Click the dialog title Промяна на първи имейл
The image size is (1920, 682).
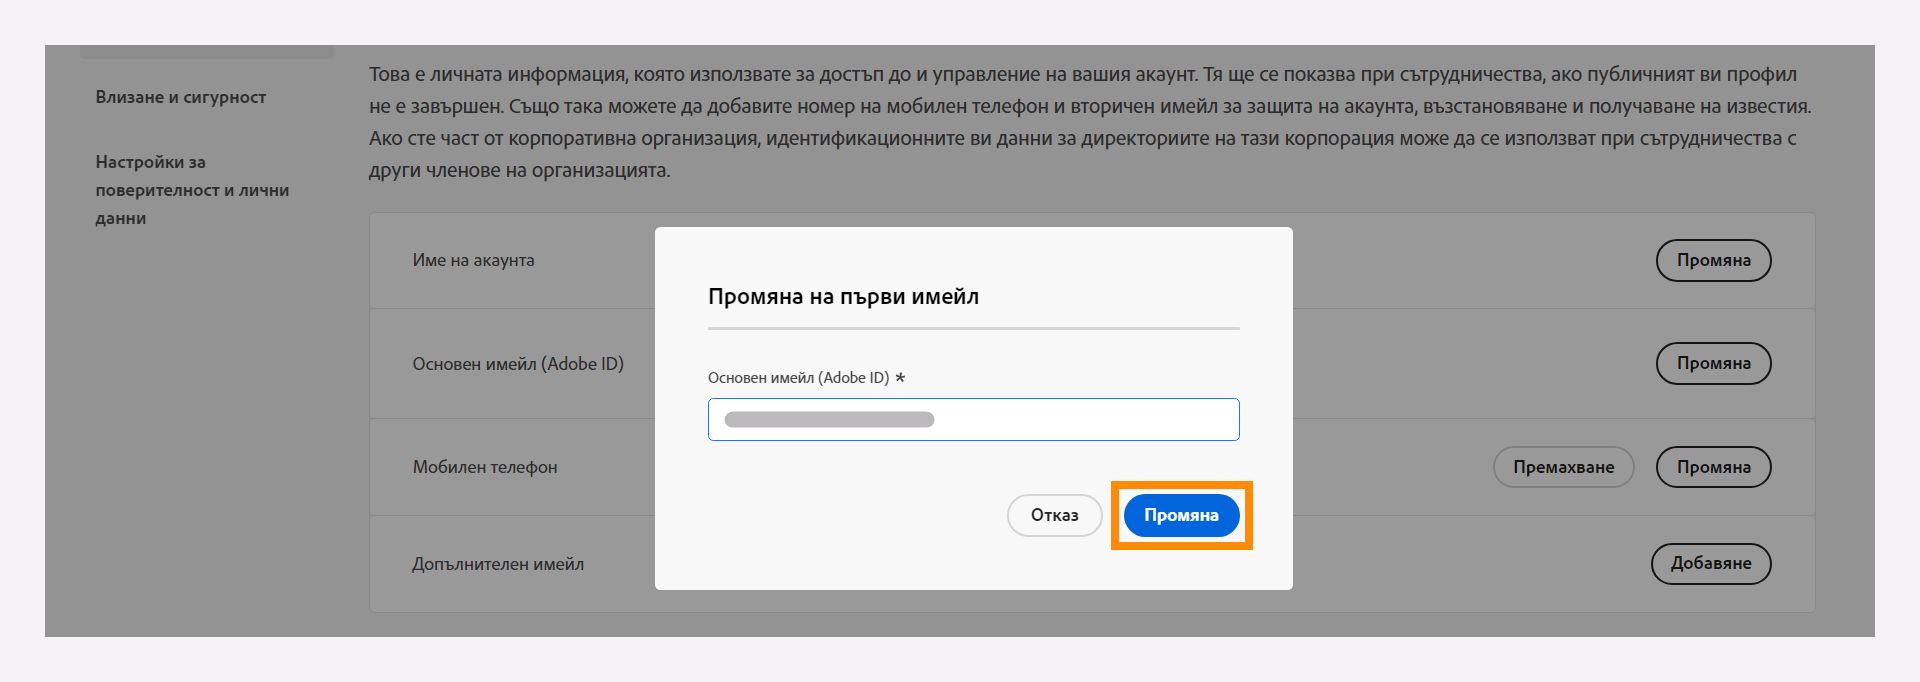click(844, 296)
